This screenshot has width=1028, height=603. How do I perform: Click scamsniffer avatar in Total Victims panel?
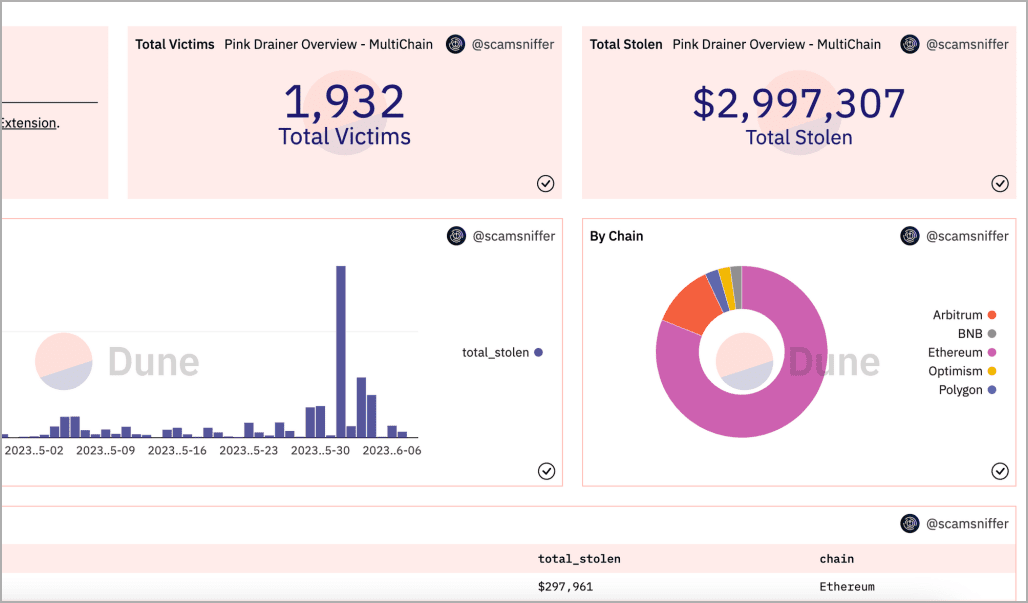click(x=456, y=44)
